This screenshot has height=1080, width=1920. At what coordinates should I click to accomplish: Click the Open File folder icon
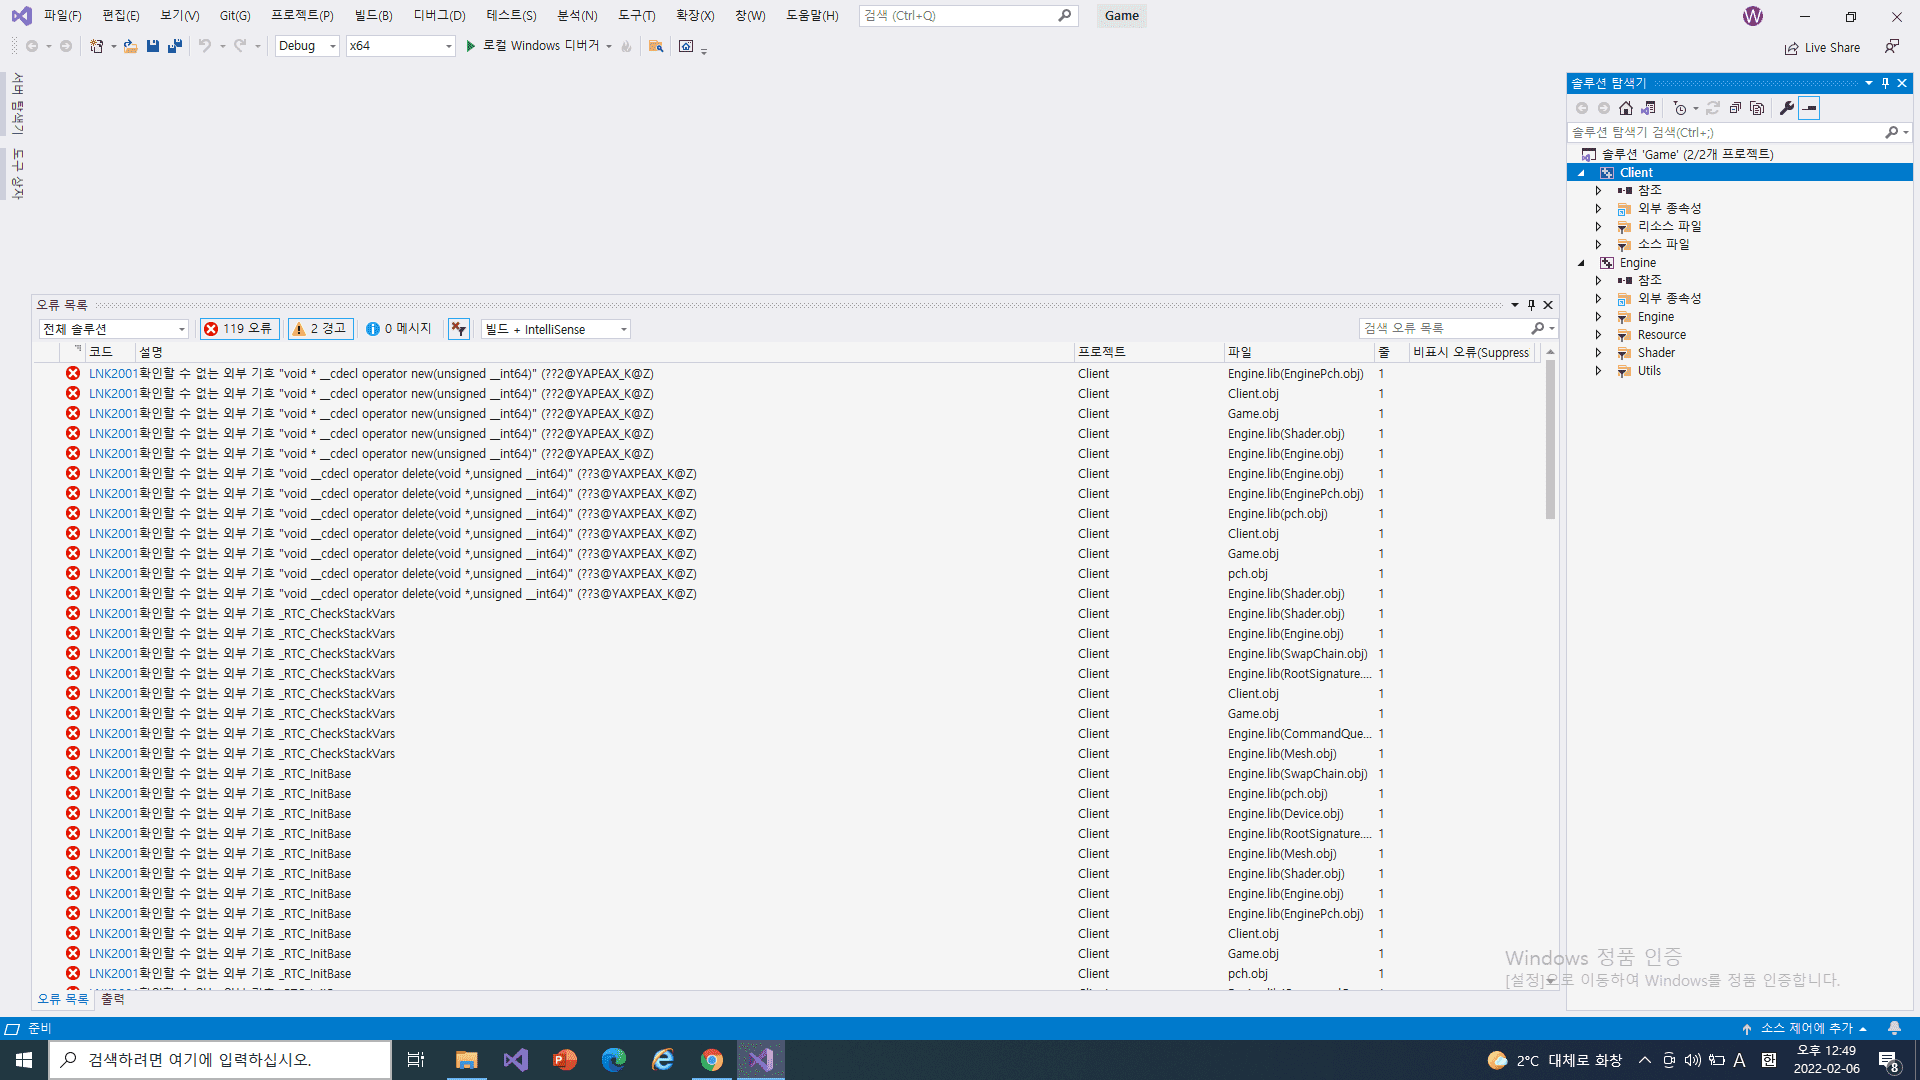[130, 46]
